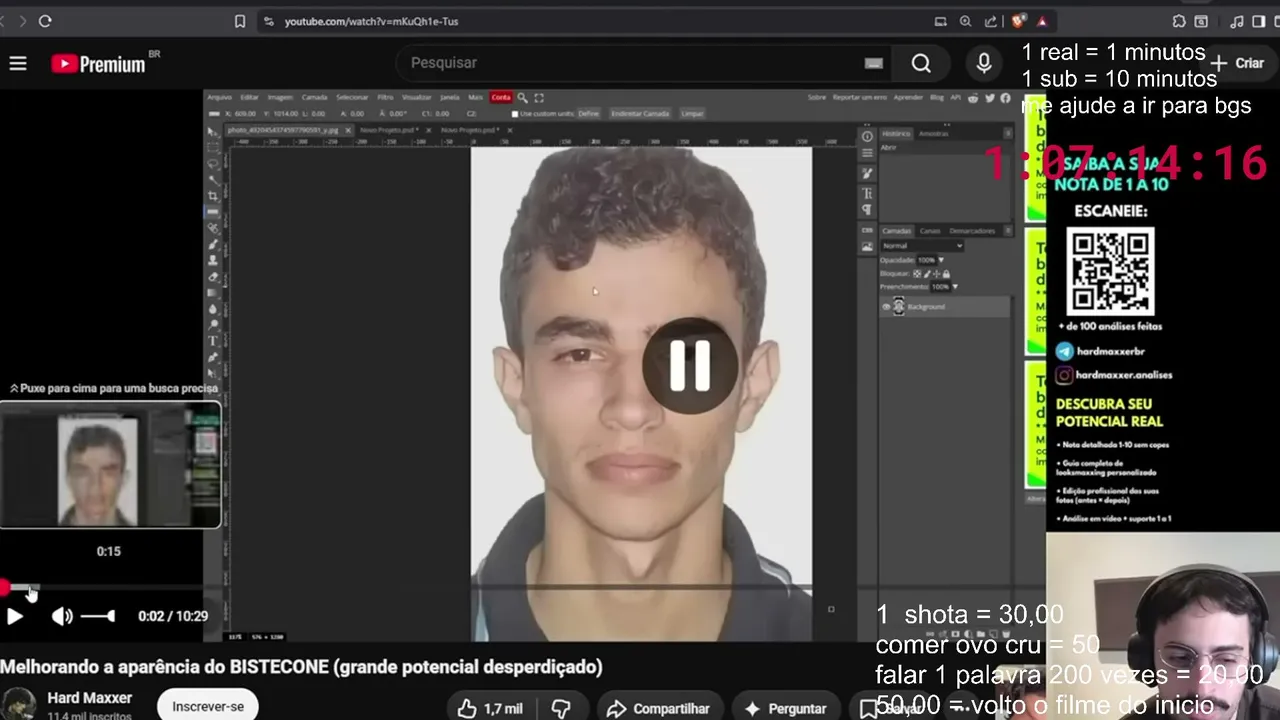Open the Editar menu in Photopea
Image resolution: width=1280 pixels, height=720 pixels.
(x=249, y=97)
